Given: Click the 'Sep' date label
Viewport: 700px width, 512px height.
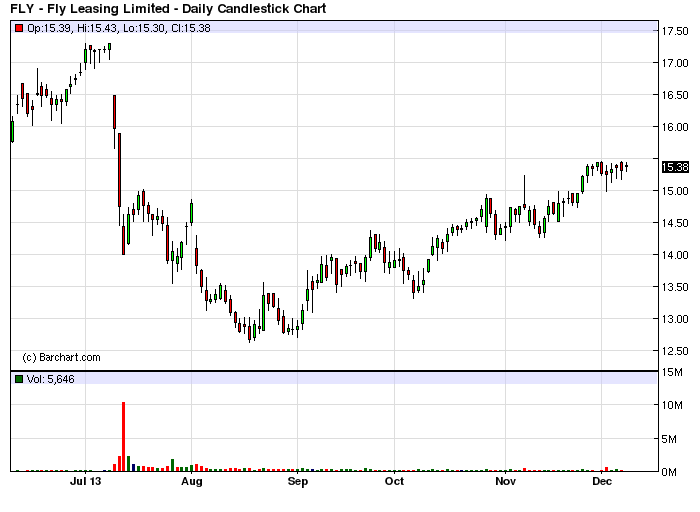Looking at the screenshot, I should (298, 481).
